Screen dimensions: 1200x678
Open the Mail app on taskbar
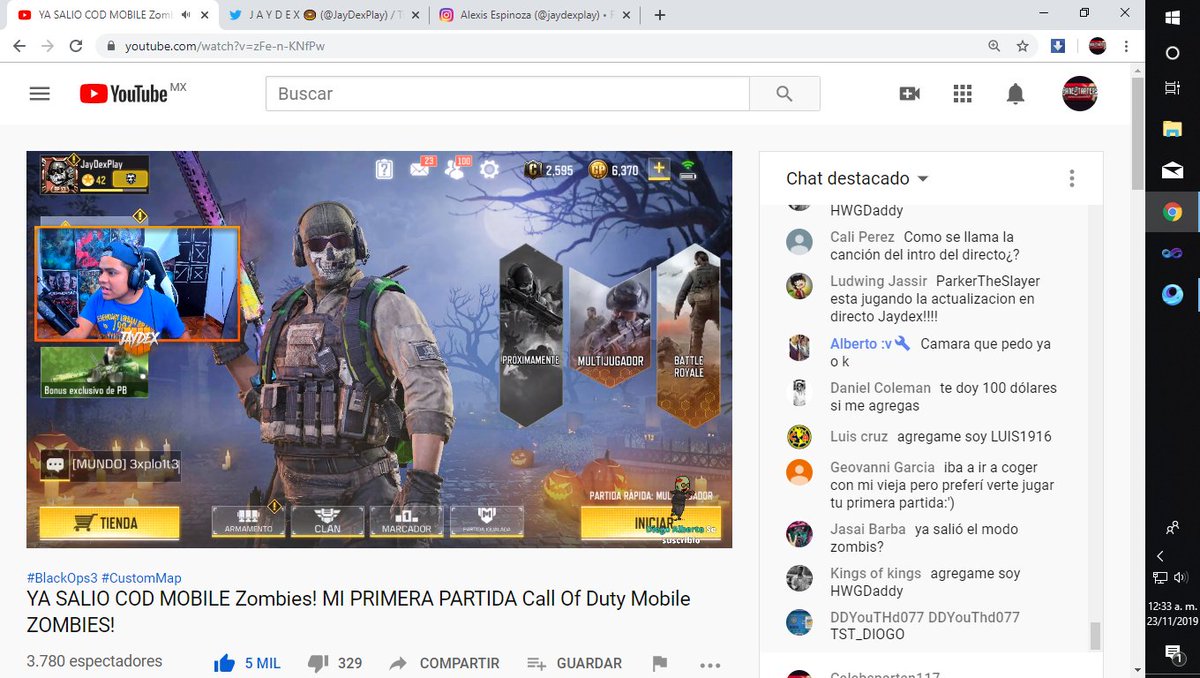pos(1172,171)
